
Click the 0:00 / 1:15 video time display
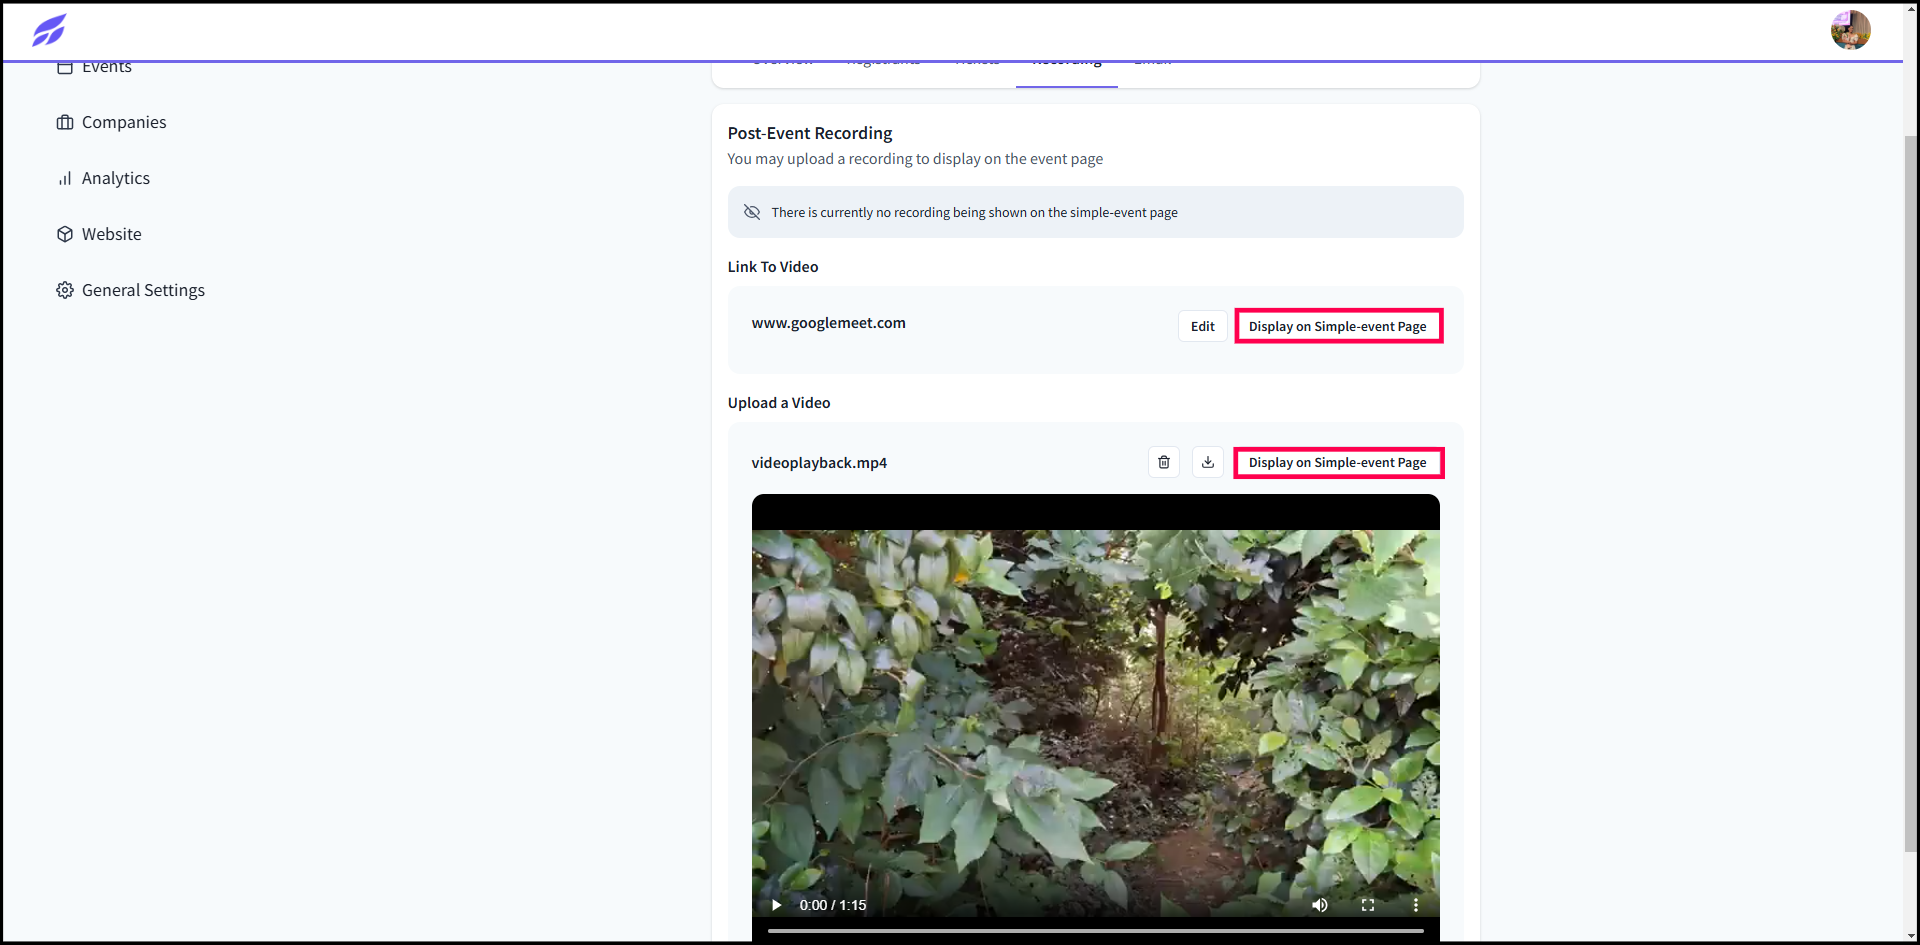[833, 905]
